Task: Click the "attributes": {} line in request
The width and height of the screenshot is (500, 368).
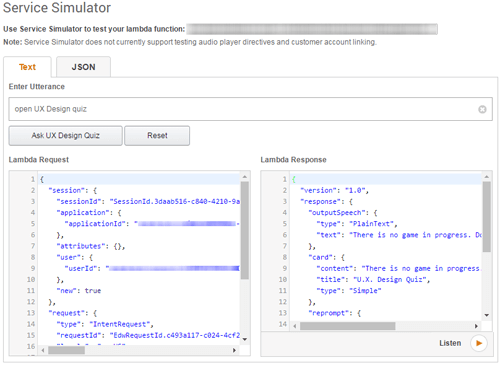Action: click(91, 246)
